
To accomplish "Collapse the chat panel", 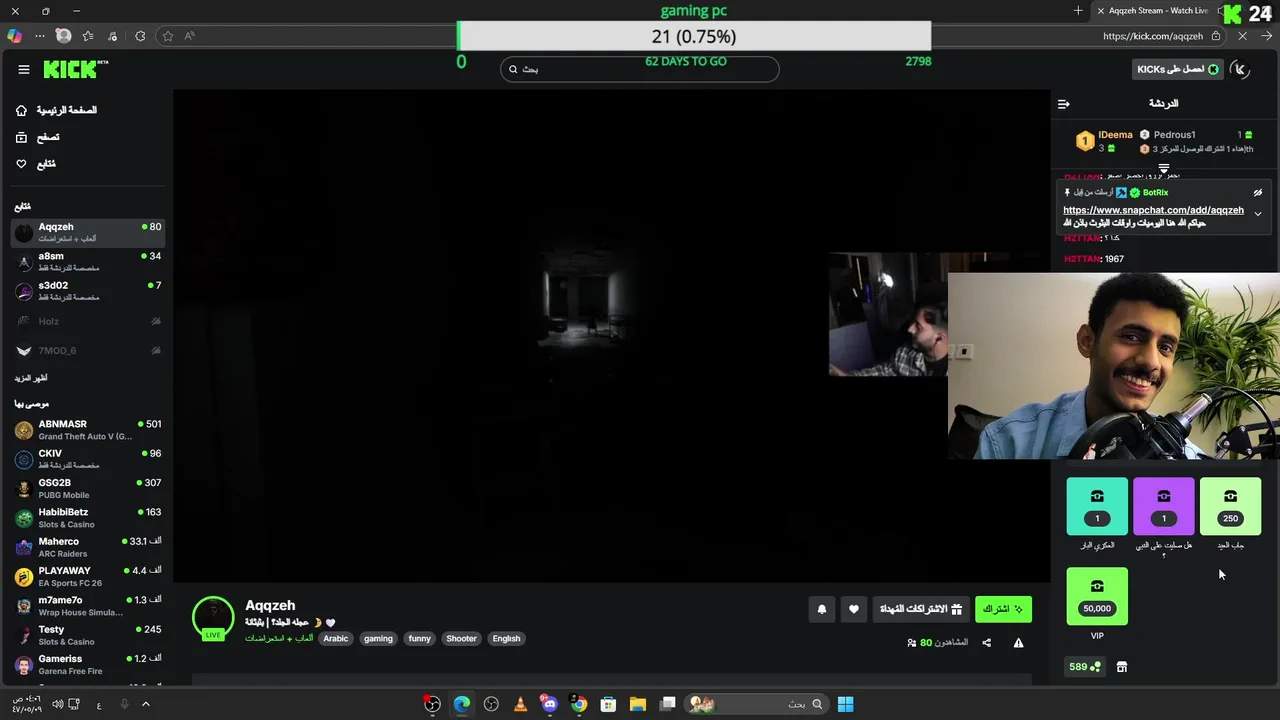I will (x=1064, y=104).
